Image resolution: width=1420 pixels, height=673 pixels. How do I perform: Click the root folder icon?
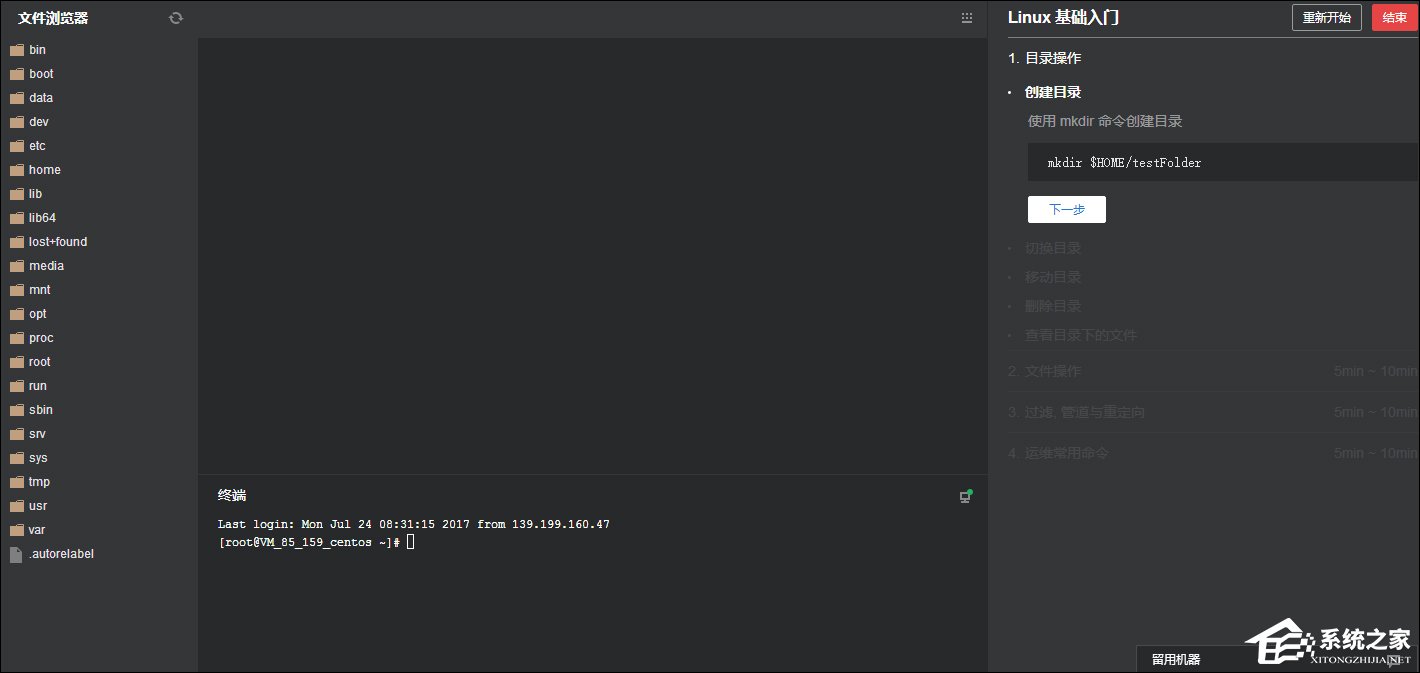[16, 362]
